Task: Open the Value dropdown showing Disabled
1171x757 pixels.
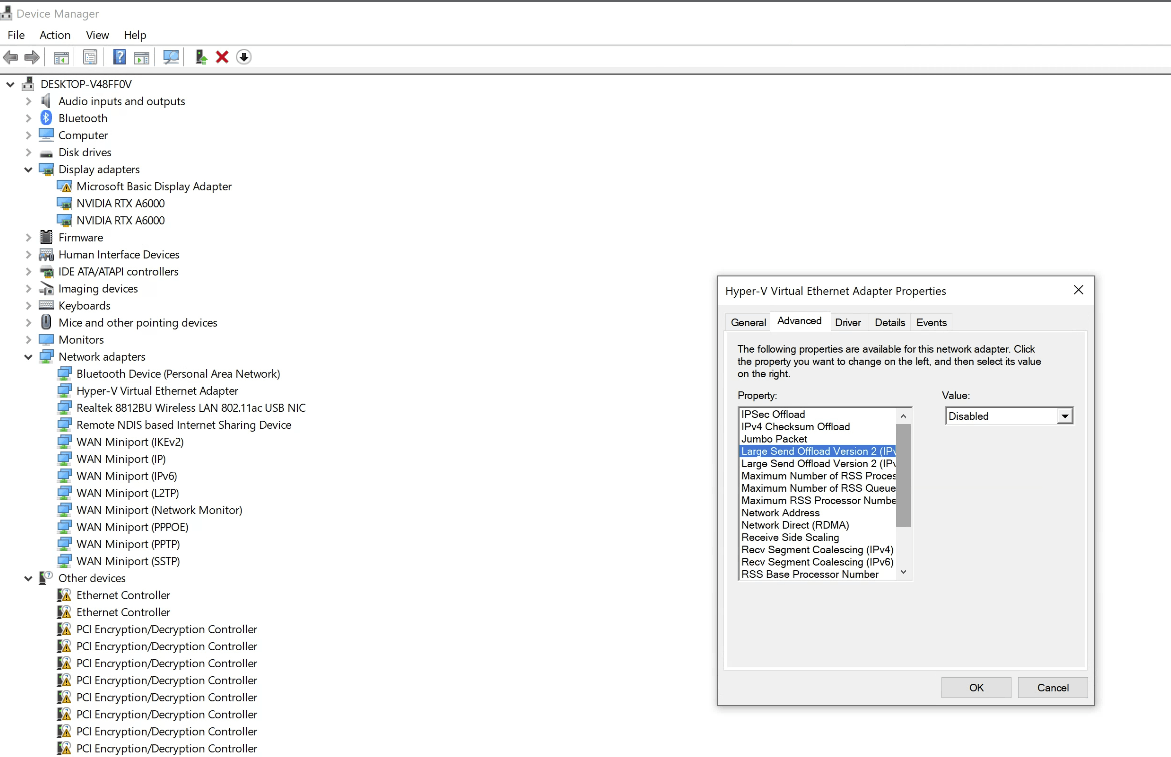Action: click(1065, 415)
